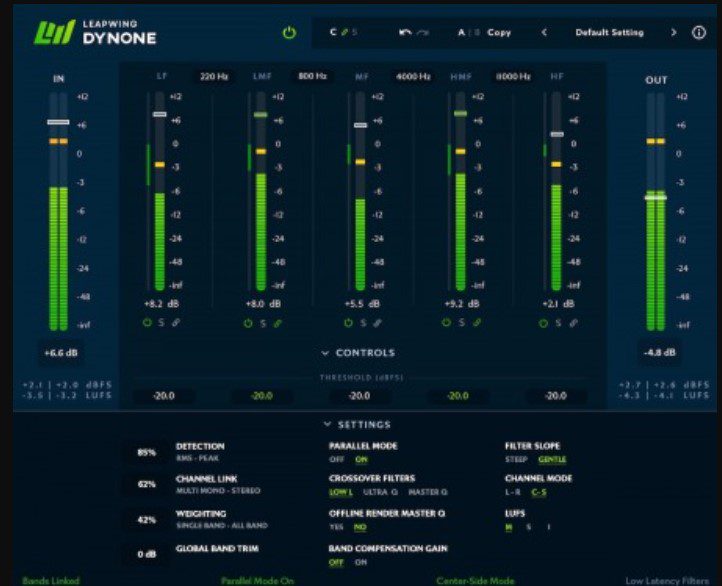The image size is (722, 586).
Task: Click the Detection 85% value box
Action: click(x=146, y=453)
